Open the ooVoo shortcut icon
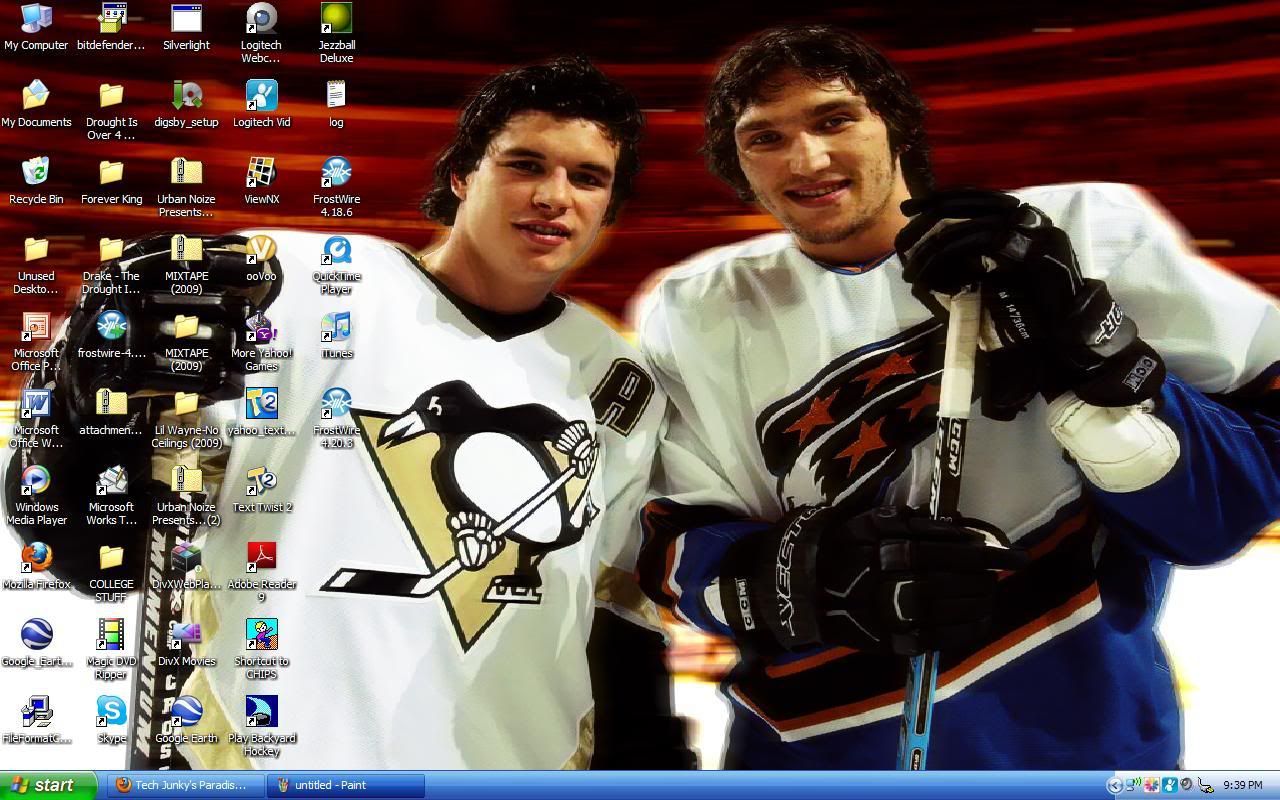The height and width of the screenshot is (800, 1280). pyautogui.click(x=261, y=259)
